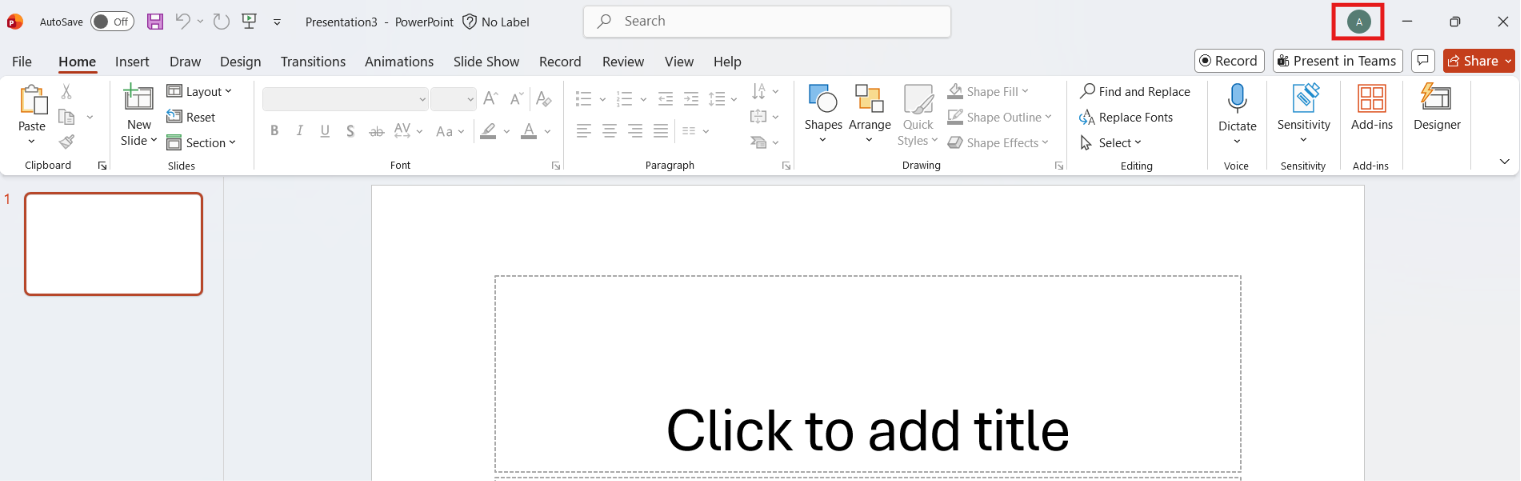Viewport: 1521px width, 481px height.
Task: Toggle Bold formatting
Action: [273, 131]
